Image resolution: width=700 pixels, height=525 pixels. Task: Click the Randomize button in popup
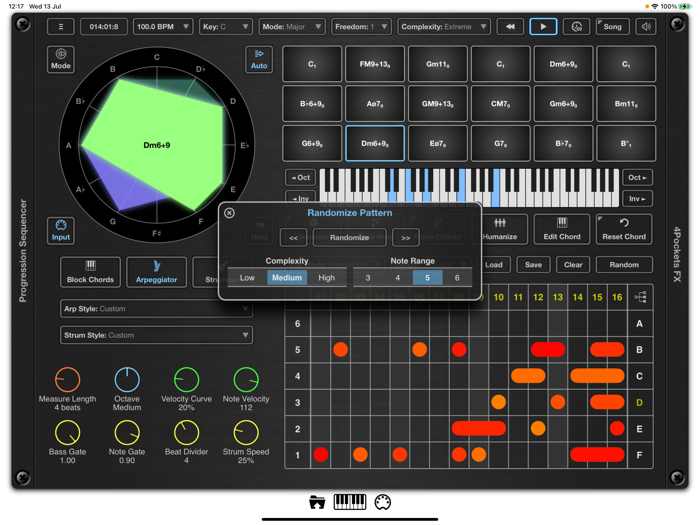349,238
